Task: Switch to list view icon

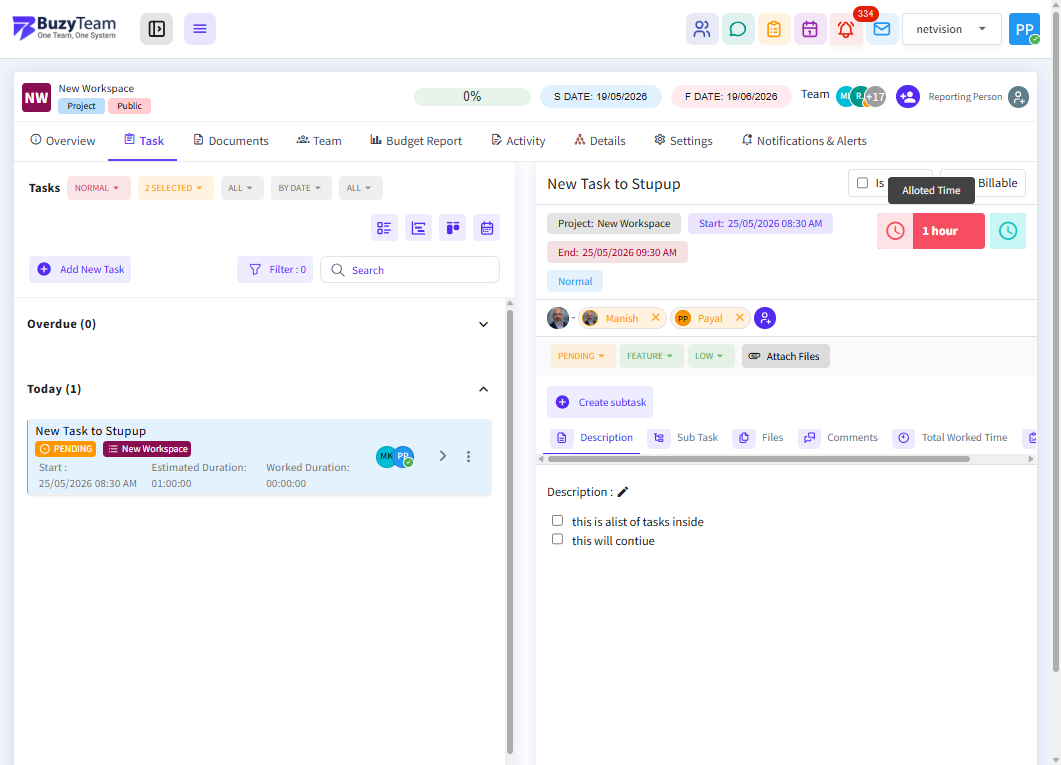Action: (384, 228)
